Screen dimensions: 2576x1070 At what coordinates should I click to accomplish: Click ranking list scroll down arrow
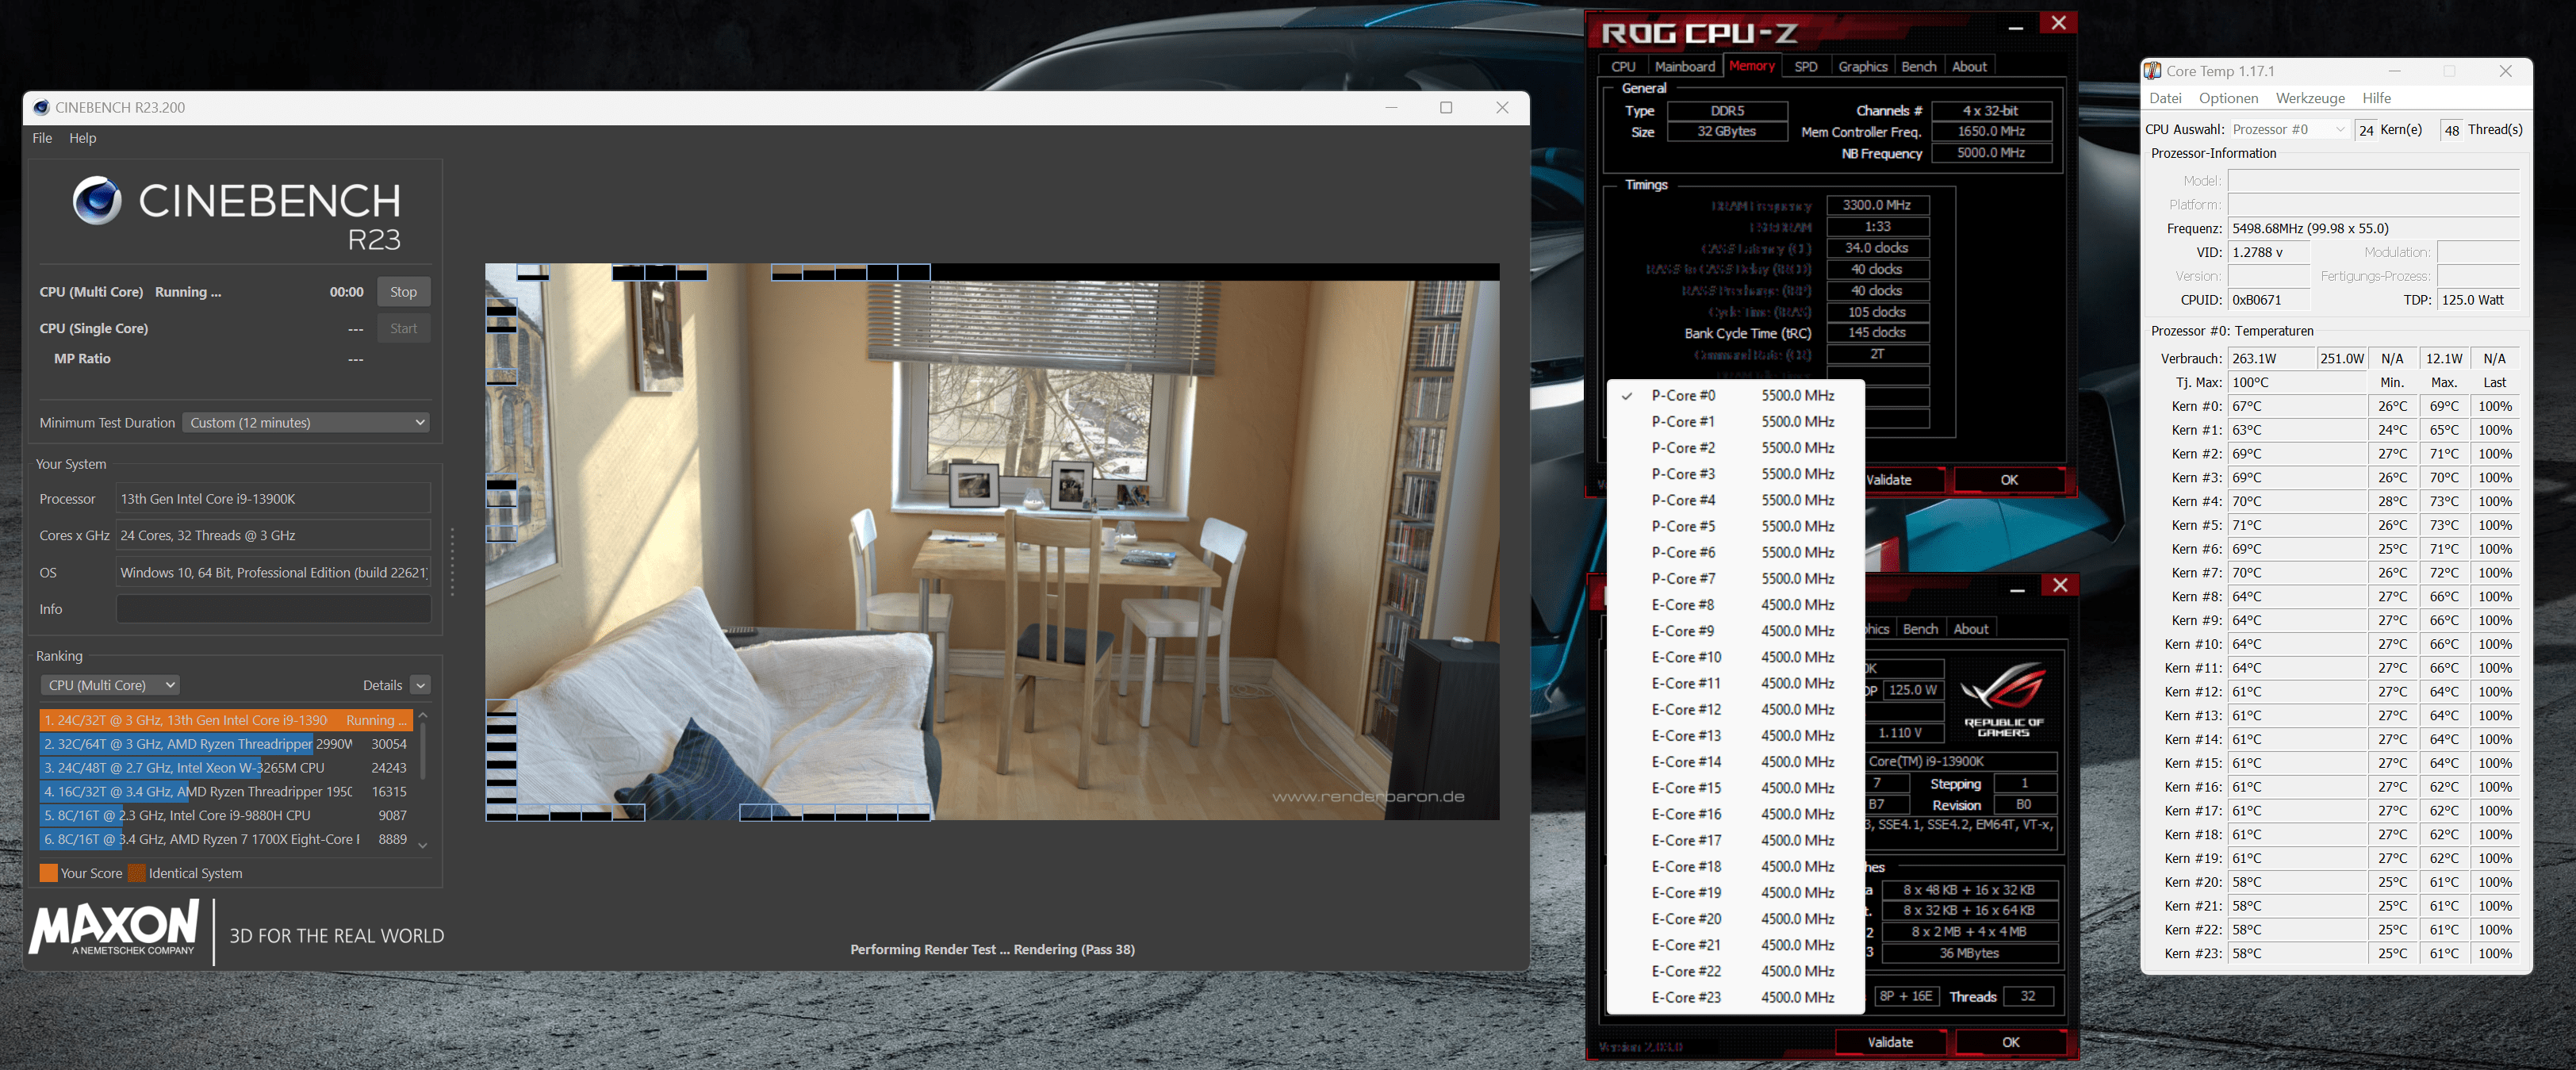423,845
